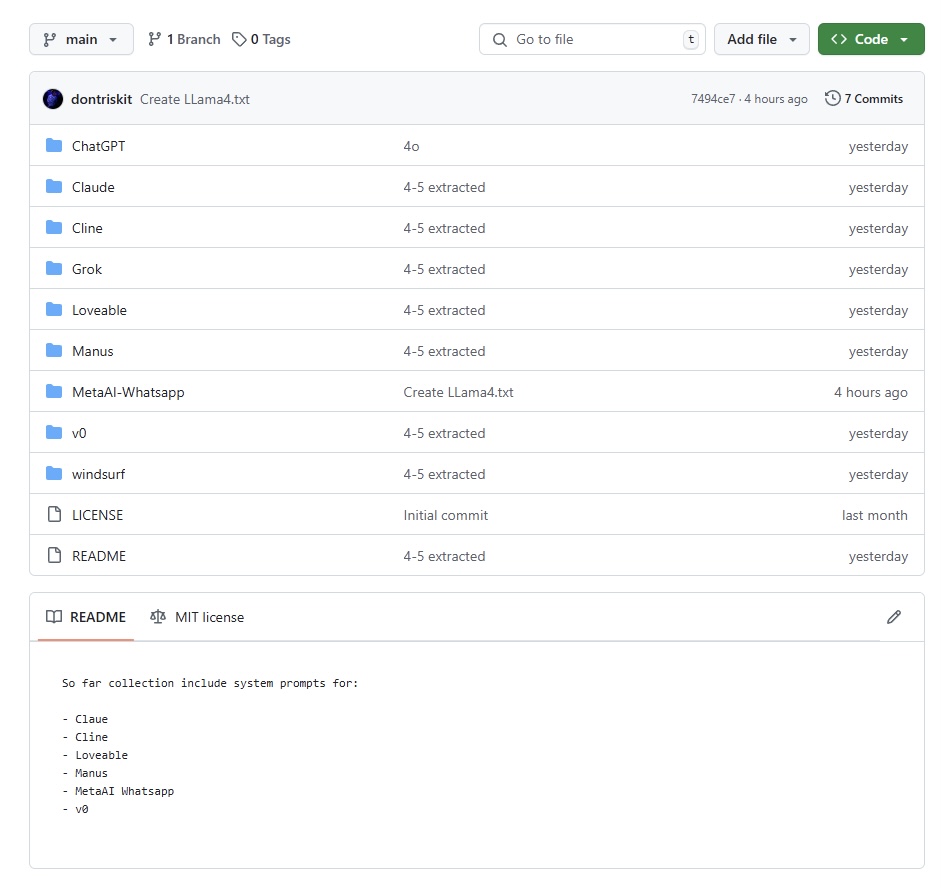Focus the Go to file search field
The height and width of the screenshot is (888, 942).
(592, 39)
